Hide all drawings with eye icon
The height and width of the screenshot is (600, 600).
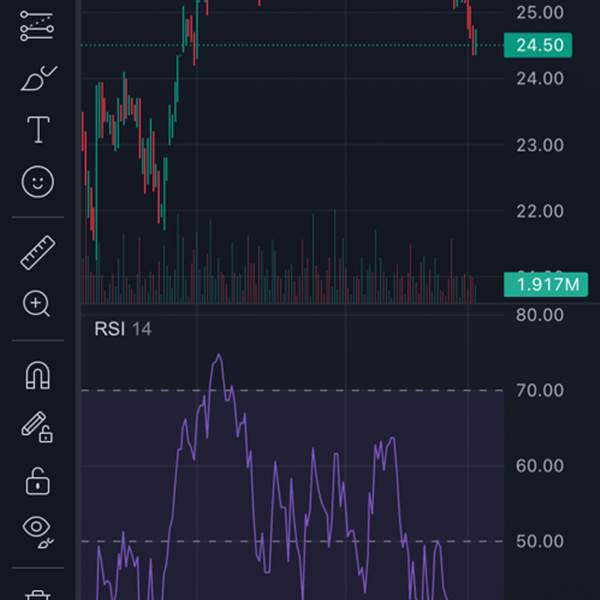click(38, 529)
